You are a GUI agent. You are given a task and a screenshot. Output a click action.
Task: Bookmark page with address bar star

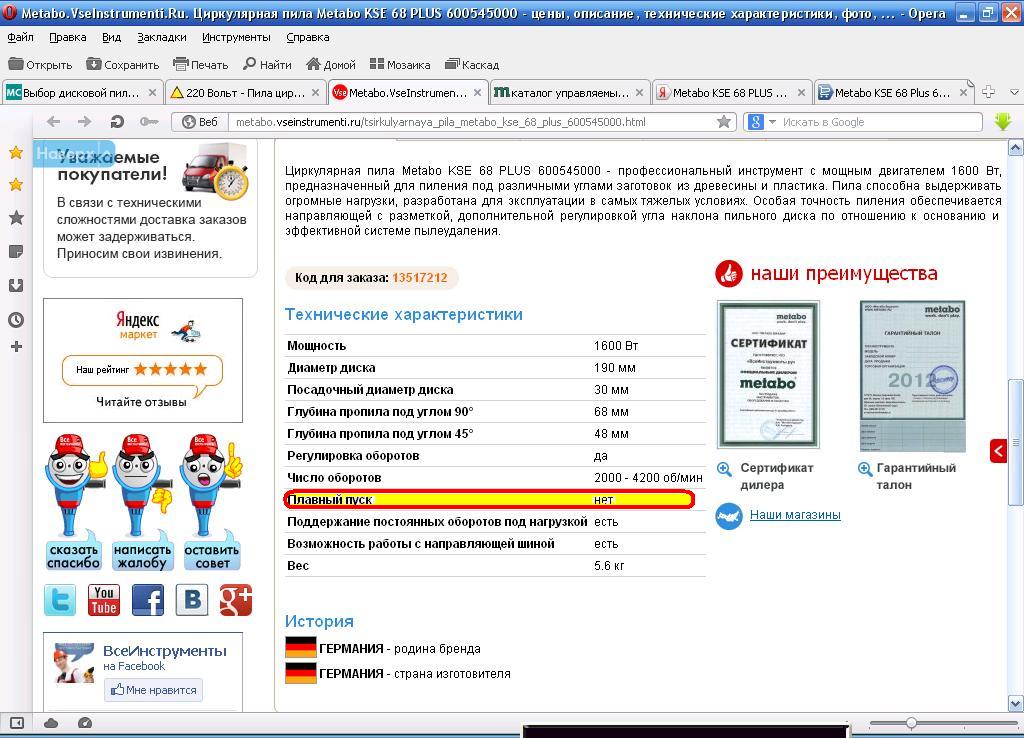(x=724, y=121)
